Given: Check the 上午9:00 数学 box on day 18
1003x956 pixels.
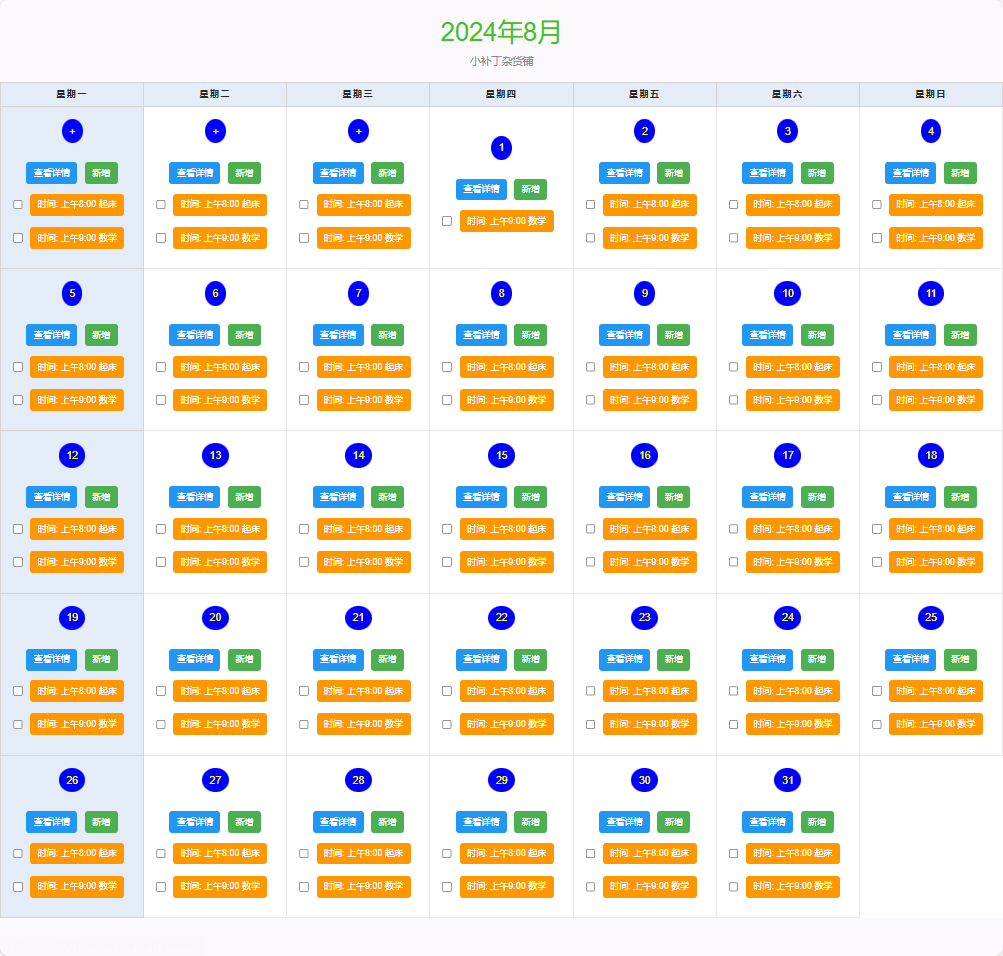Looking at the screenshot, I should (877, 562).
